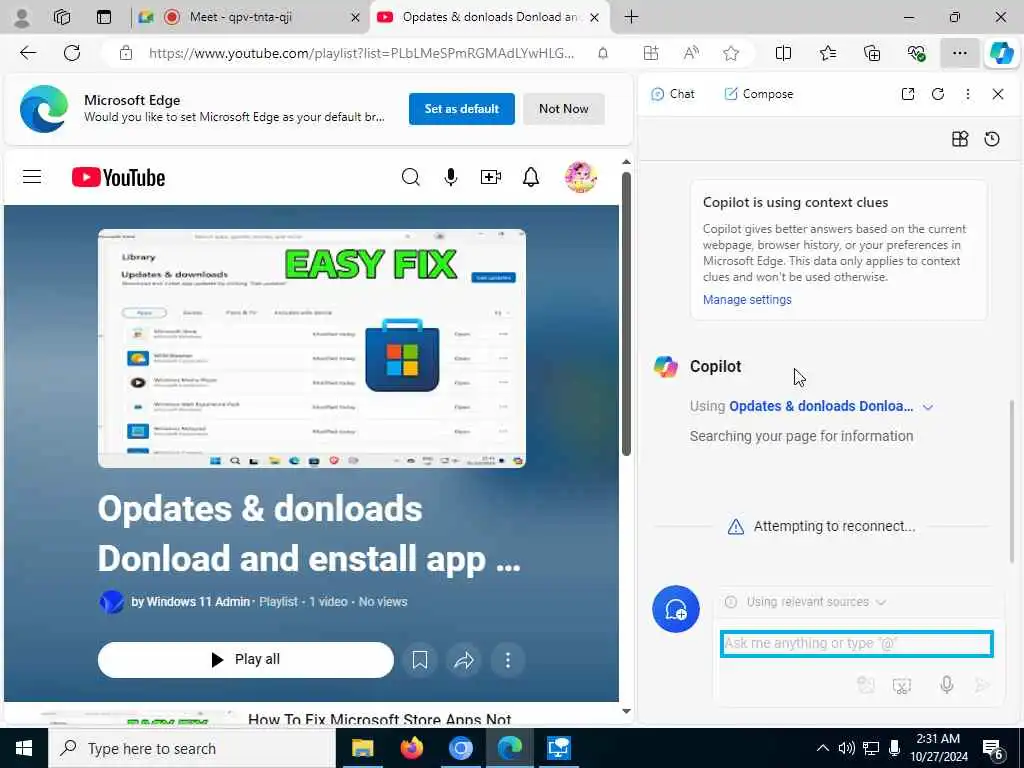Add an image to Copilot message
The width and height of the screenshot is (1024, 768).
pos(865,684)
